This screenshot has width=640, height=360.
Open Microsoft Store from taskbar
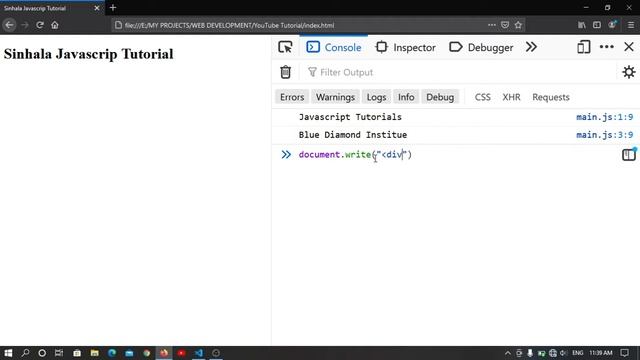[77, 353]
